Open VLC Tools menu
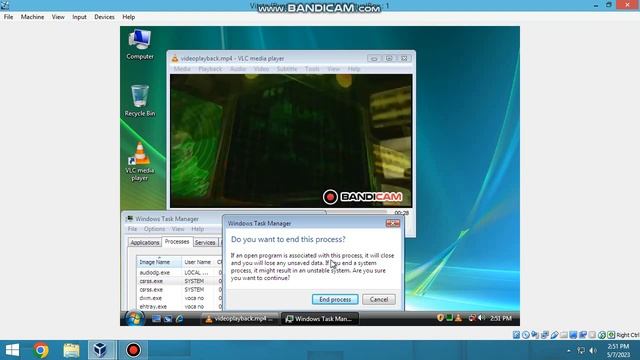Screen dimensions: 640x360 coord(312,69)
